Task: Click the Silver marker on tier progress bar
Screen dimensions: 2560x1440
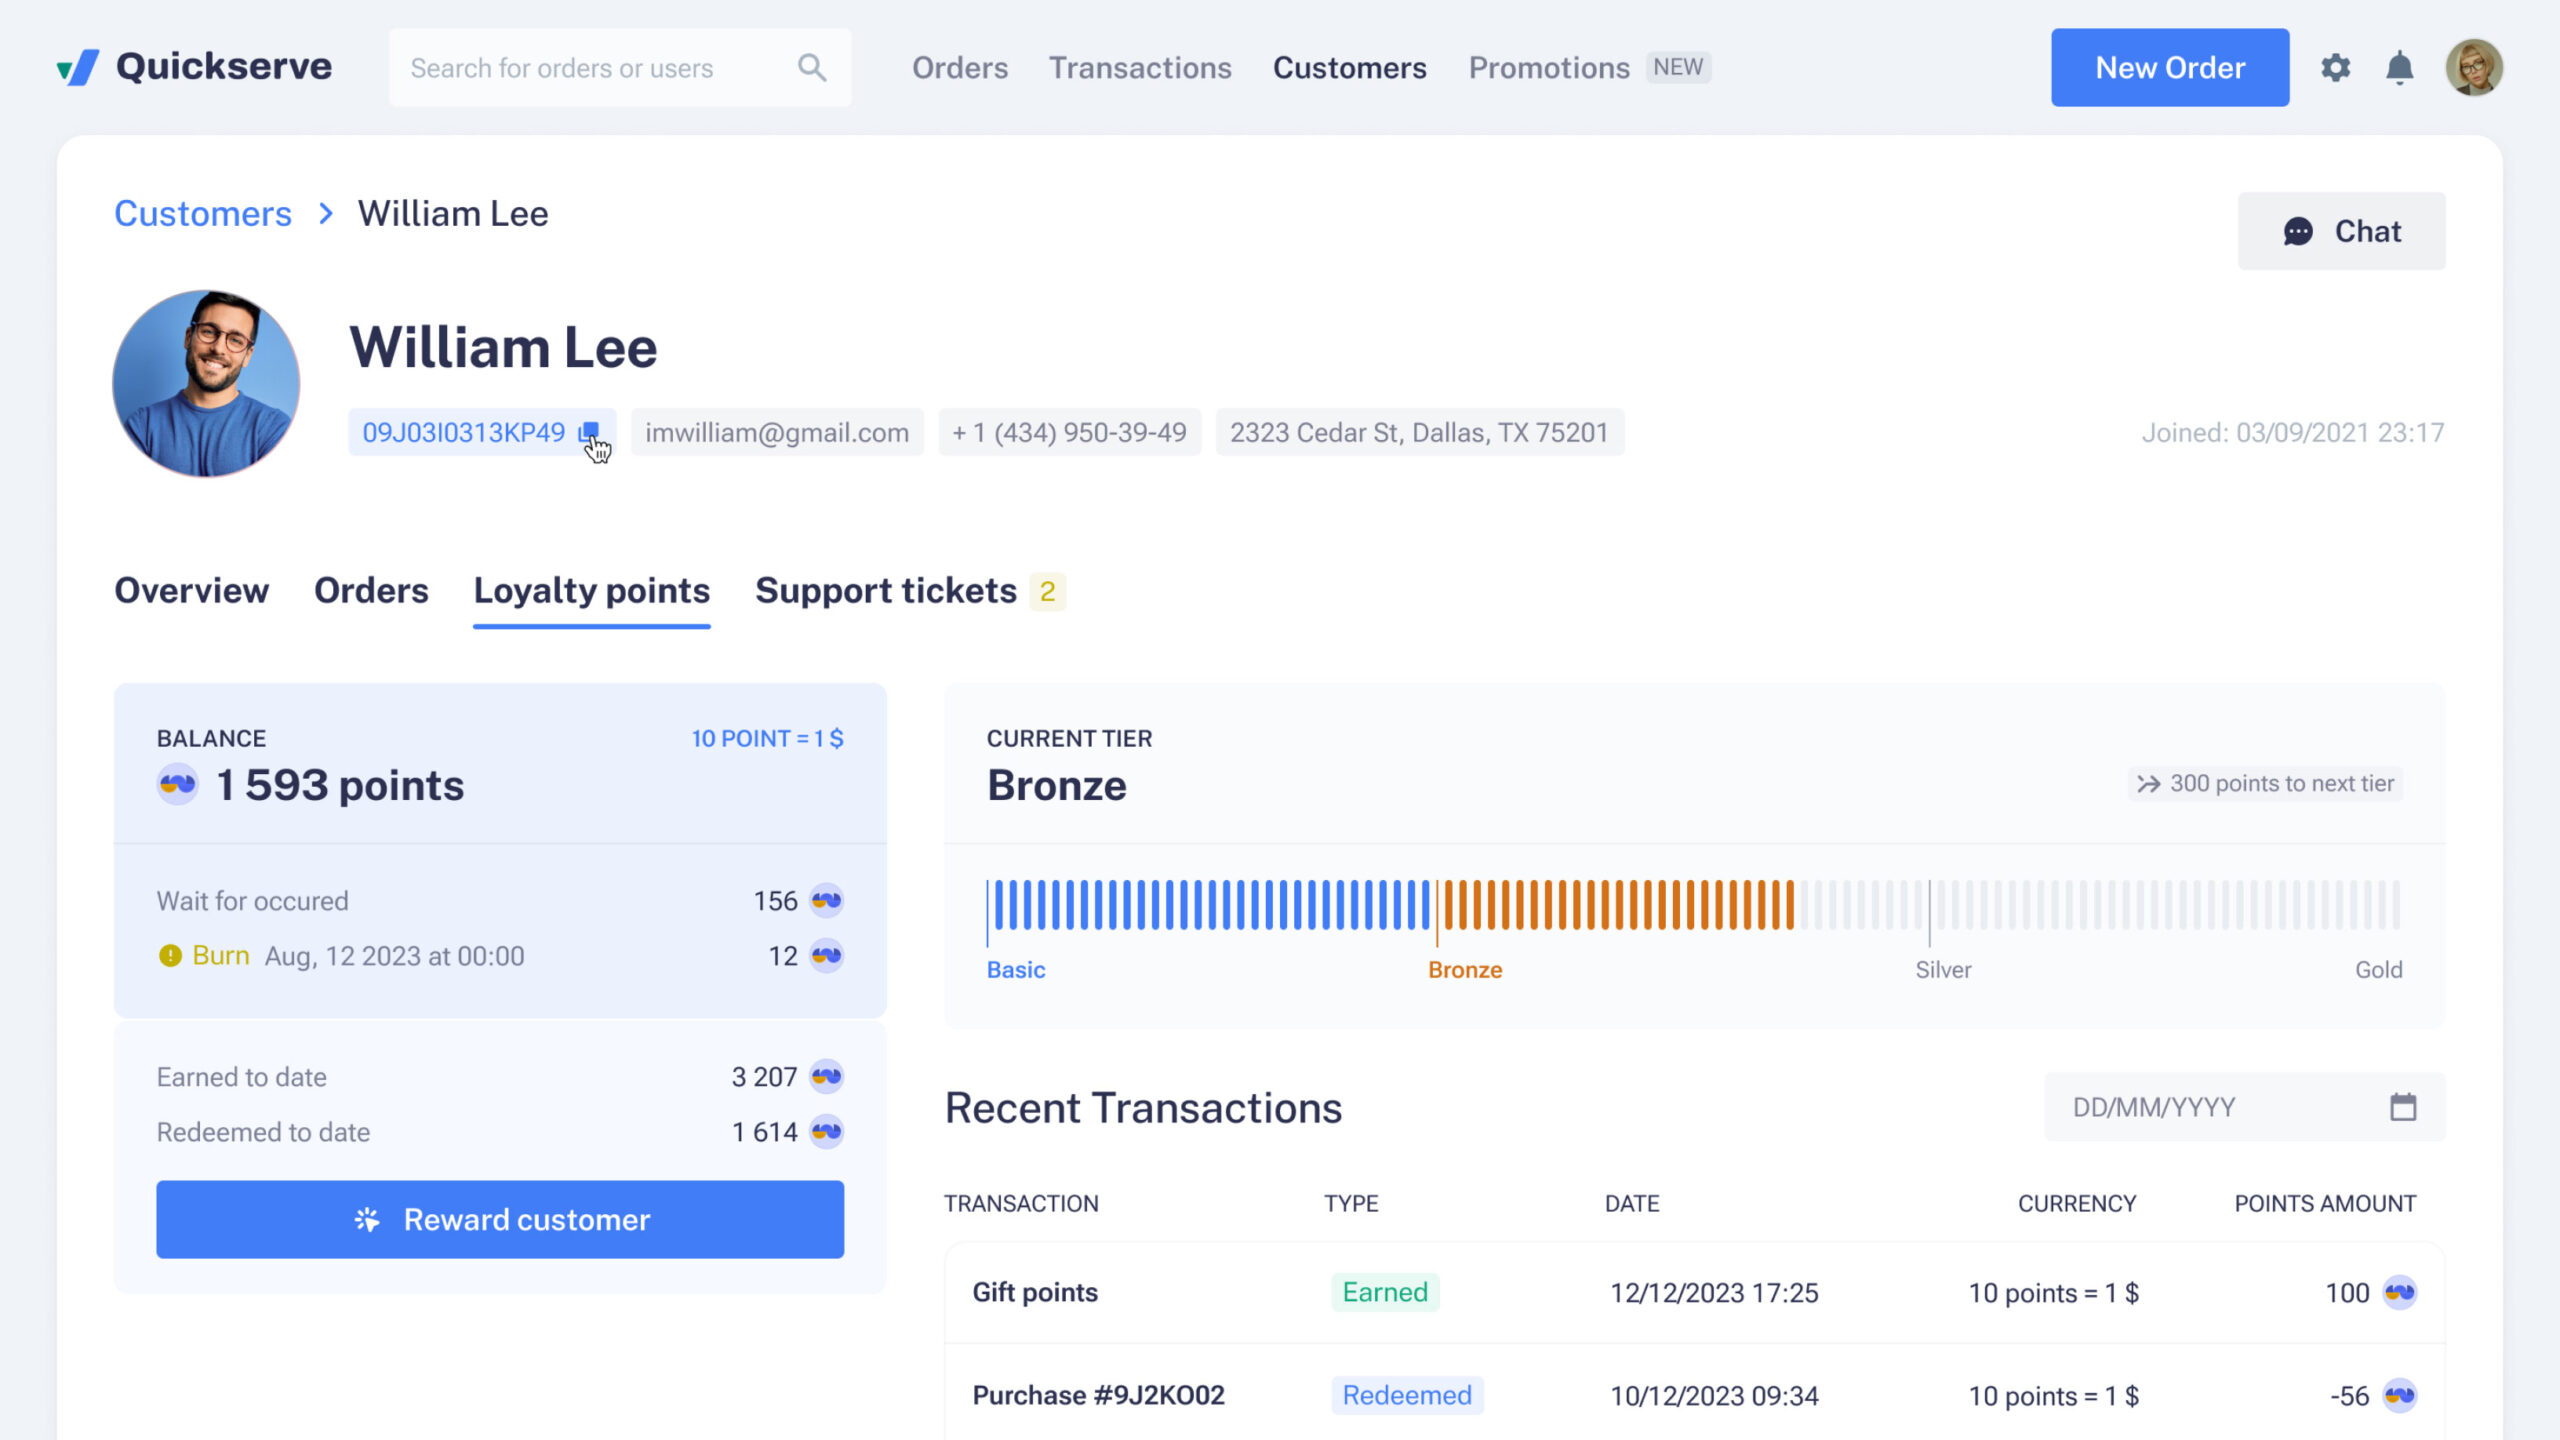Action: point(1929,912)
